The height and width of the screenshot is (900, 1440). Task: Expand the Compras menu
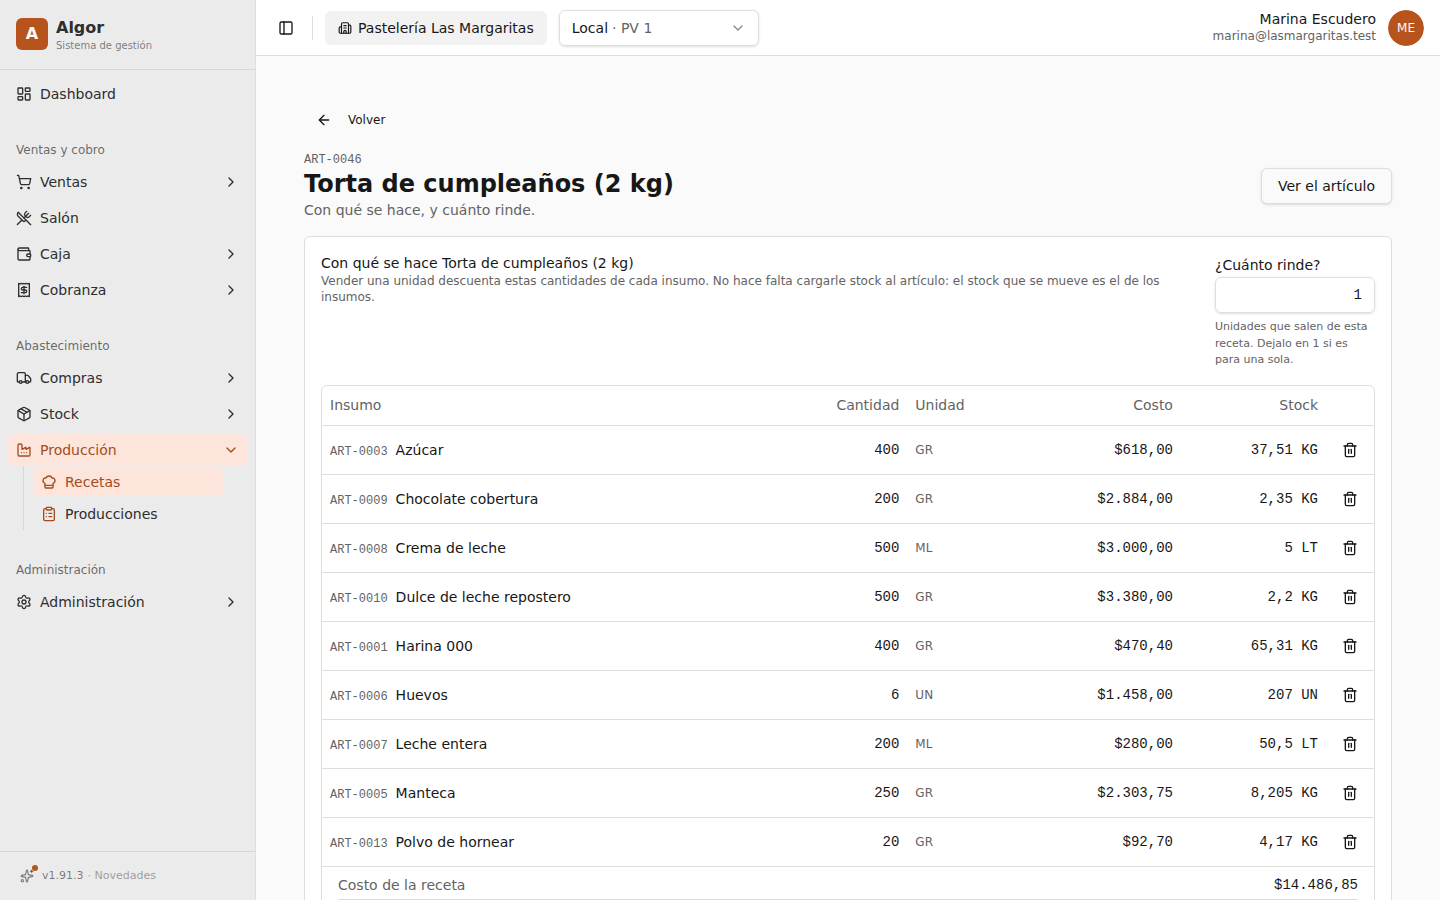click(x=128, y=378)
